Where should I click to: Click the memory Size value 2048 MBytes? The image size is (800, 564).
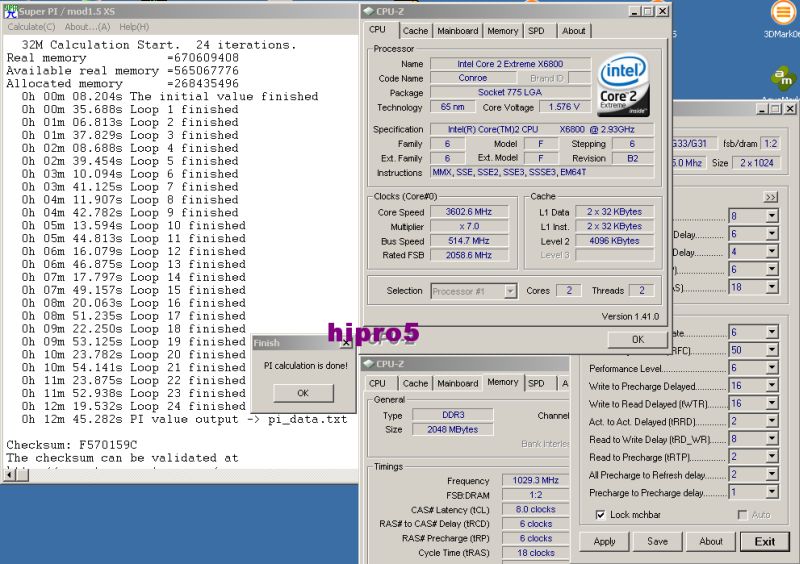pos(453,430)
